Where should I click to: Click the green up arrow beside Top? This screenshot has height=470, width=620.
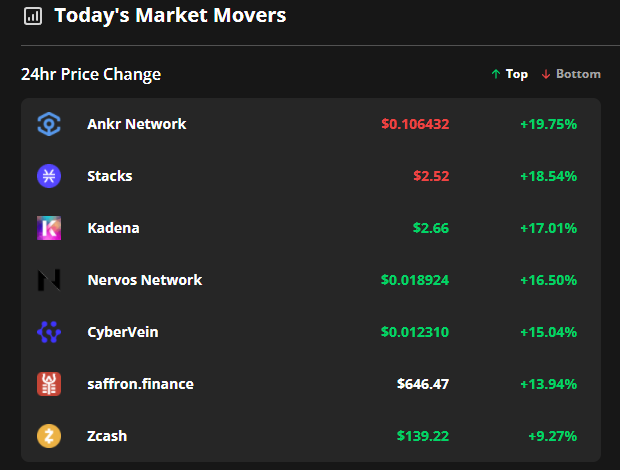click(x=496, y=74)
